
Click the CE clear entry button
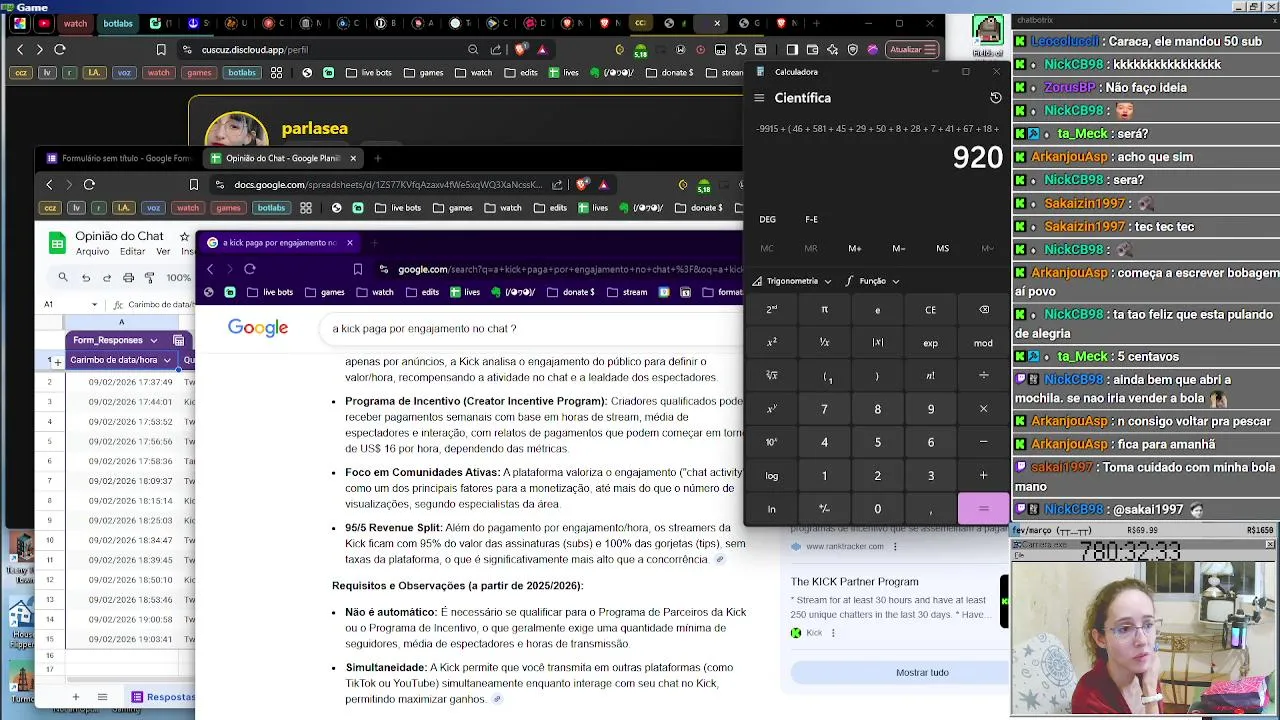930,310
